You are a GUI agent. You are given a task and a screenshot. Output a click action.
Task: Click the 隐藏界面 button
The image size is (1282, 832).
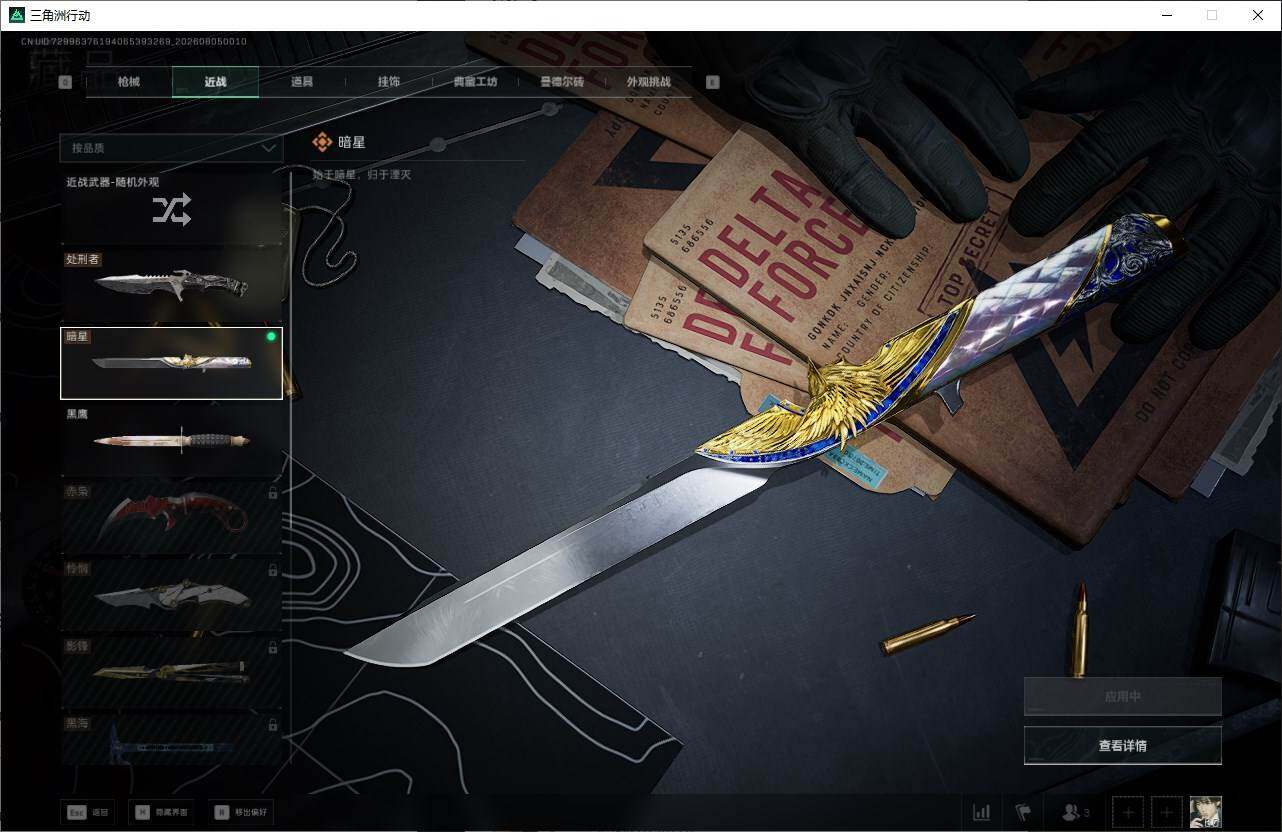pos(162,812)
